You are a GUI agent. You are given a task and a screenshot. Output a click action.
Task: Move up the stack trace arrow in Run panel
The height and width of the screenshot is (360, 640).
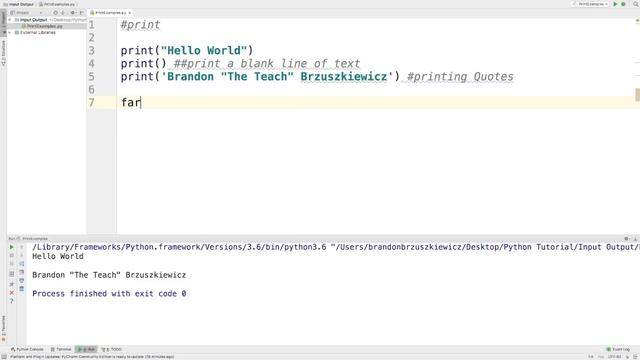point(22,247)
